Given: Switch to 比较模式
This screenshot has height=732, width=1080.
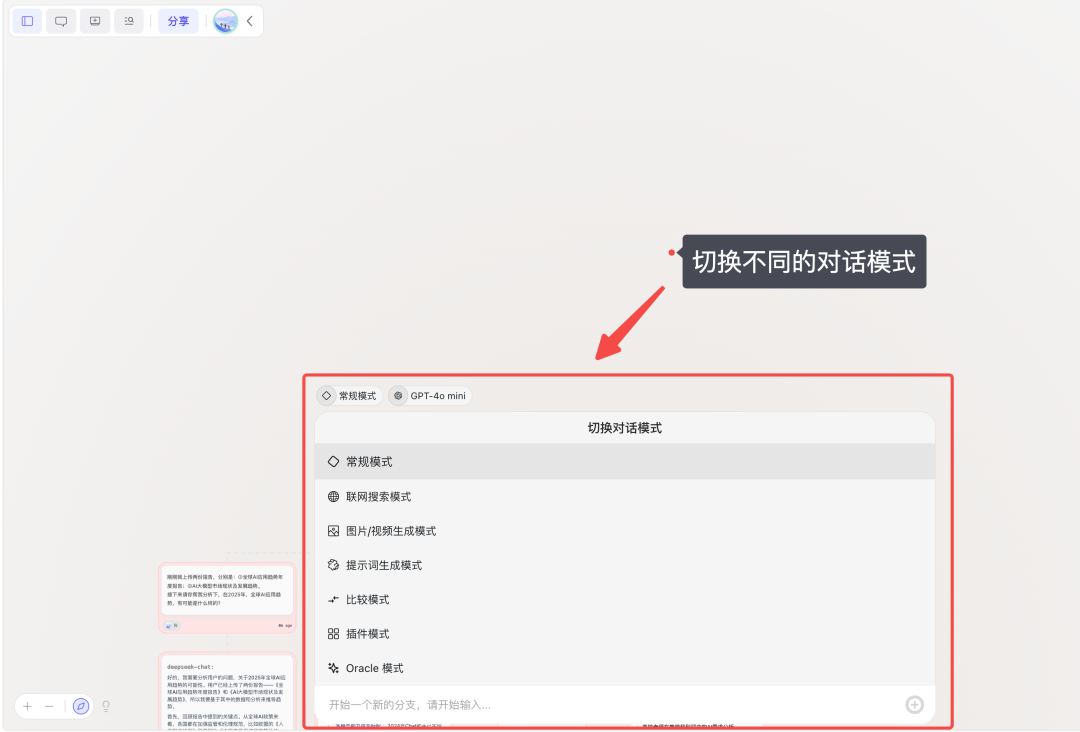Looking at the screenshot, I should point(369,599).
